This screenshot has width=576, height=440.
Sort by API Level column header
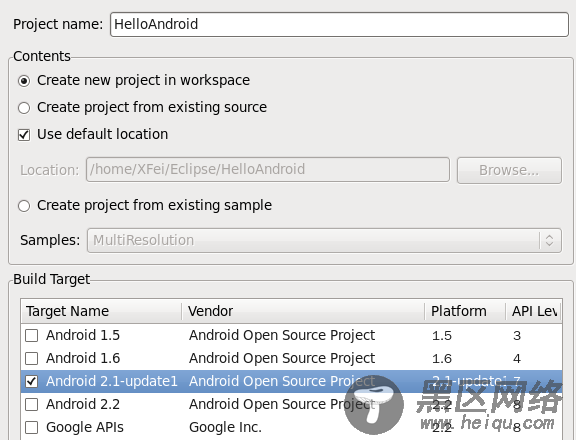tap(534, 311)
